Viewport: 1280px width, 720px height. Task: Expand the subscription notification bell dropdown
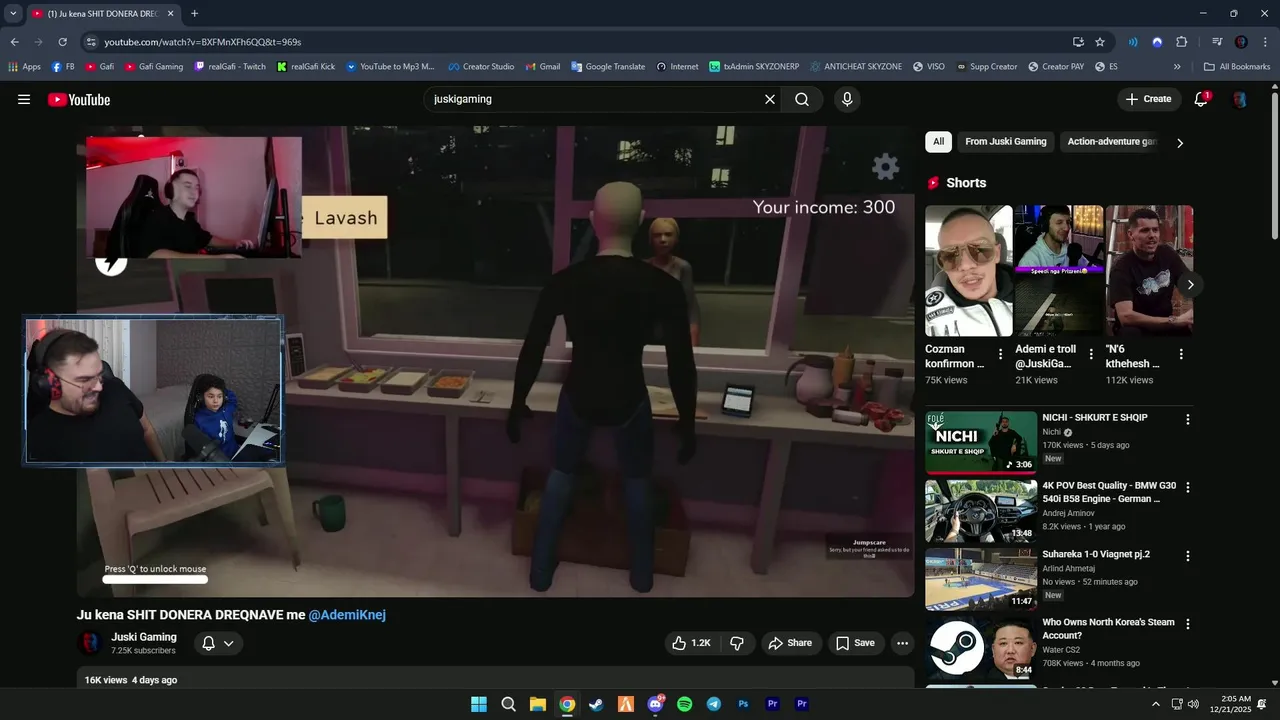pyautogui.click(x=218, y=643)
